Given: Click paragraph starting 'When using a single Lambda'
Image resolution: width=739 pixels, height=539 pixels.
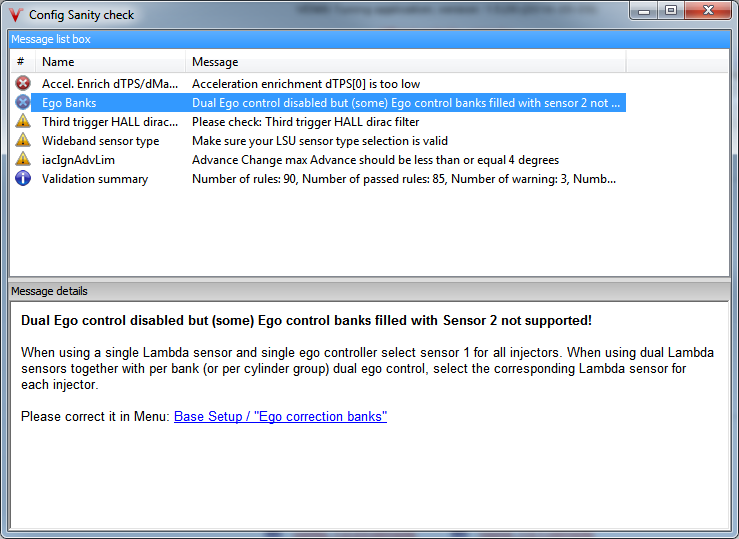Looking at the screenshot, I should [x=368, y=368].
